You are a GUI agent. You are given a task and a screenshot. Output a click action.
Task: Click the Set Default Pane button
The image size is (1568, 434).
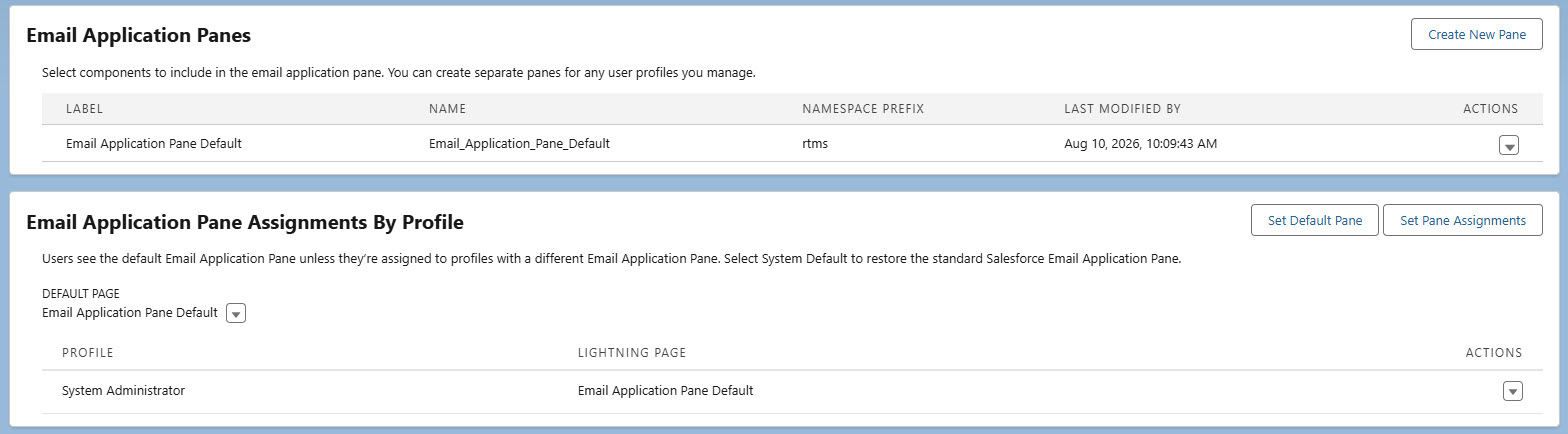pos(1315,220)
